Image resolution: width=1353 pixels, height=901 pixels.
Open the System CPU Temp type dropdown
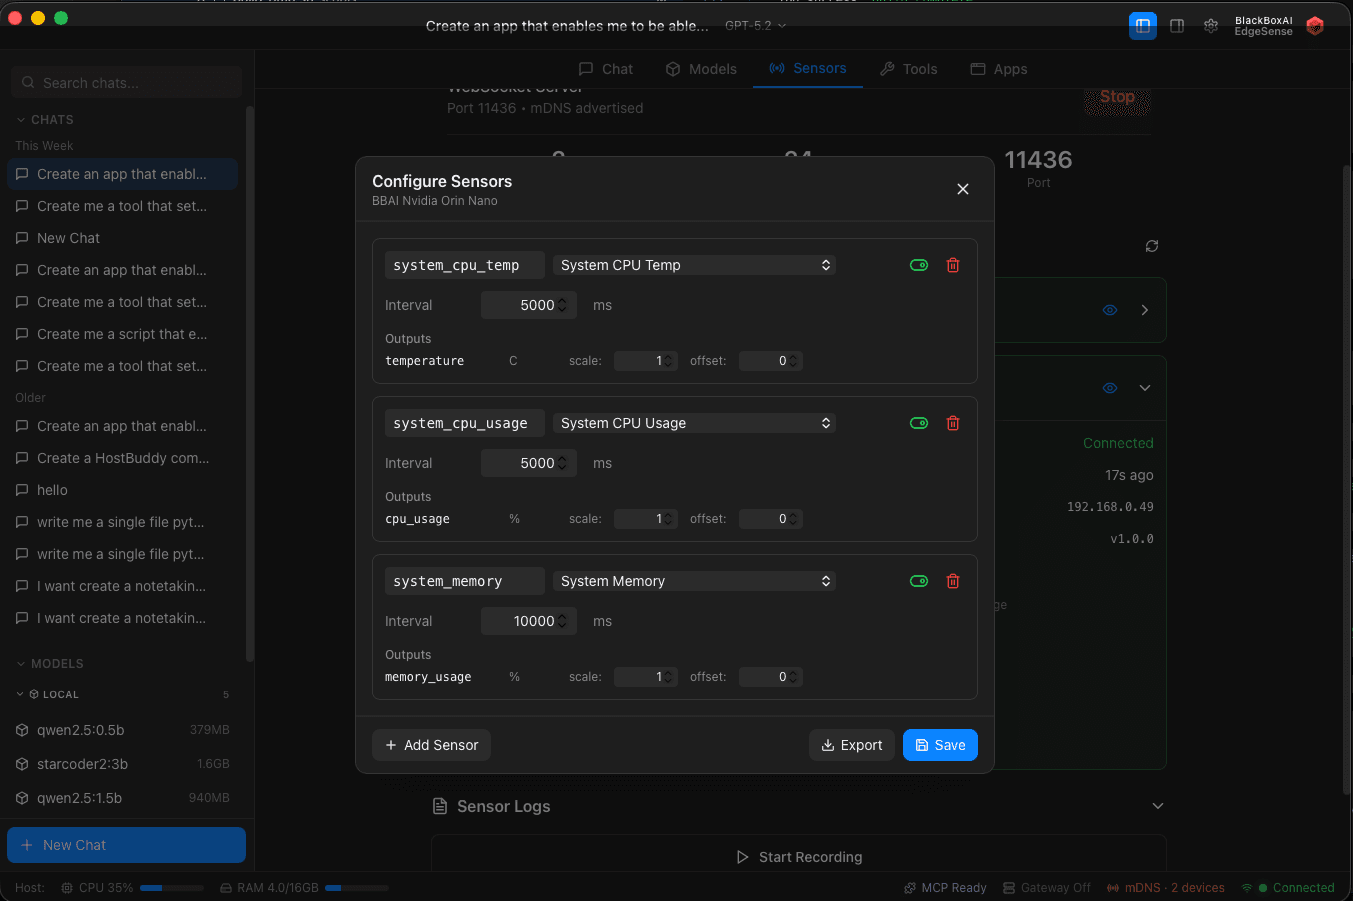click(x=695, y=265)
